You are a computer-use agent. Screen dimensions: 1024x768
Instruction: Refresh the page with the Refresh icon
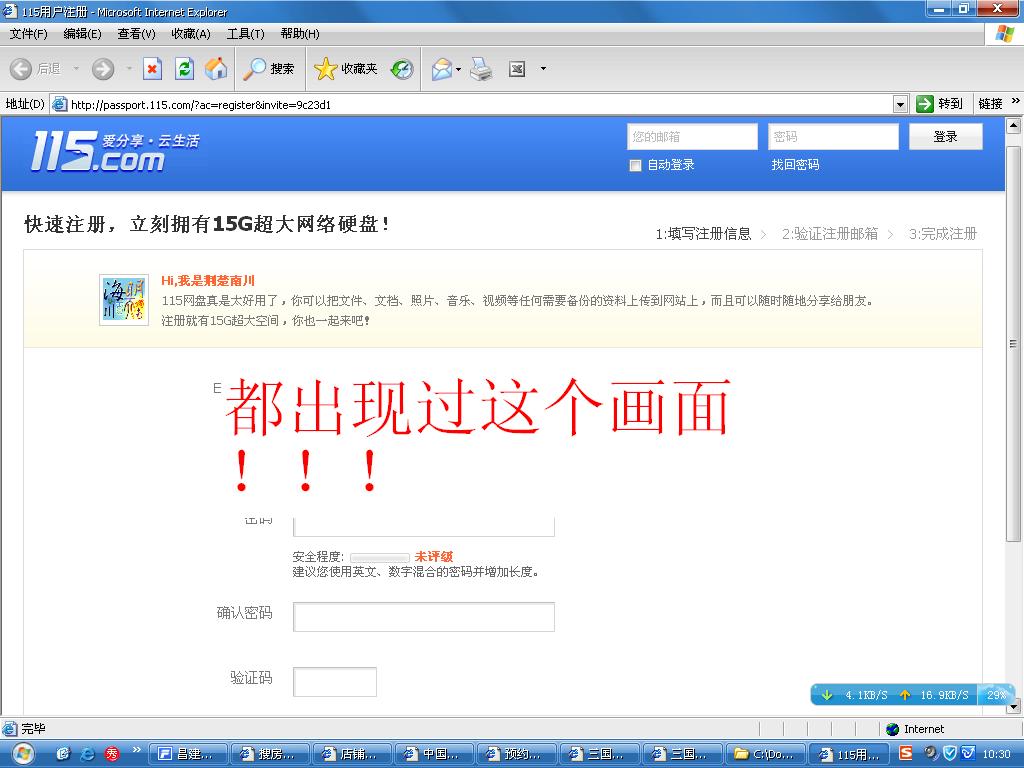tap(184, 69)
